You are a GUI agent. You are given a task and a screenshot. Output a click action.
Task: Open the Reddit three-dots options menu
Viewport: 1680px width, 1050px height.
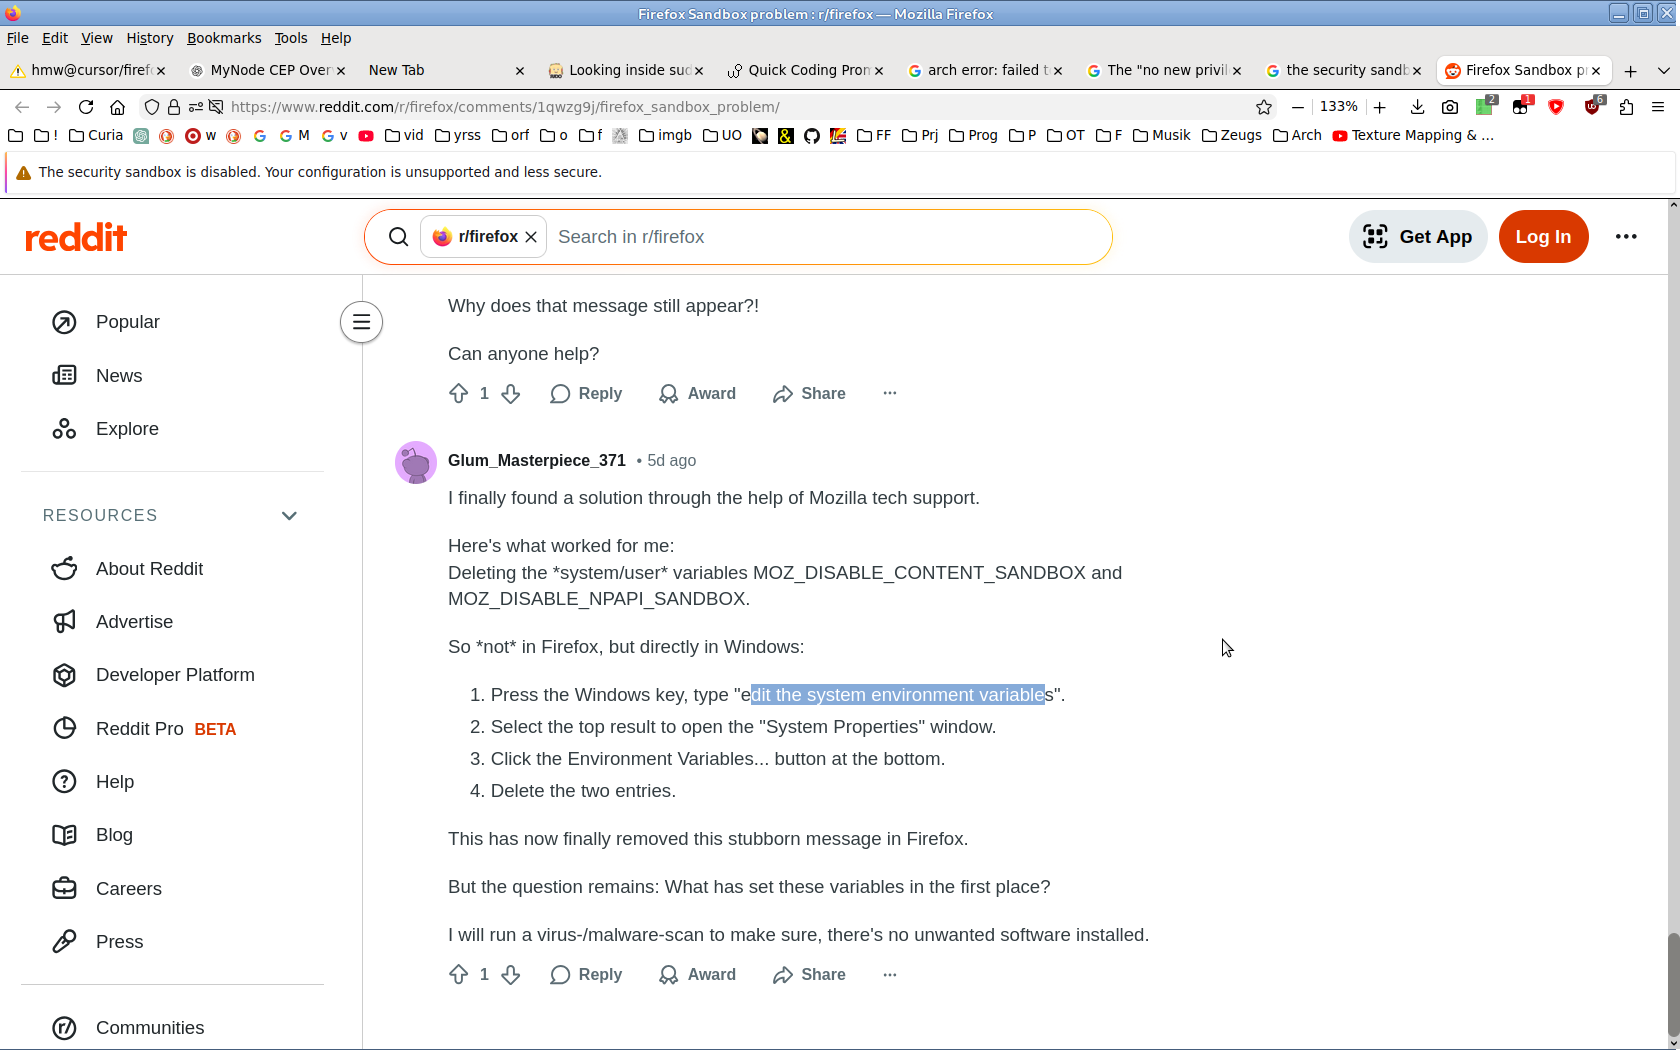click(1626, 237)
